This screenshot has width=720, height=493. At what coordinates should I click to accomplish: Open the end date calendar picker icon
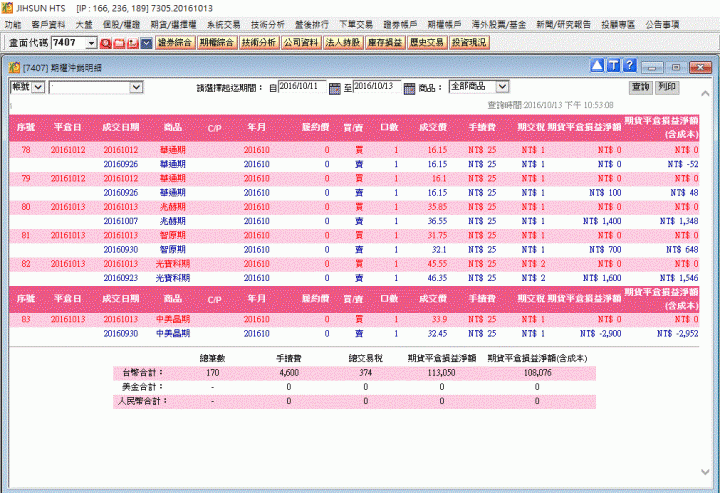tap(409, 88)
